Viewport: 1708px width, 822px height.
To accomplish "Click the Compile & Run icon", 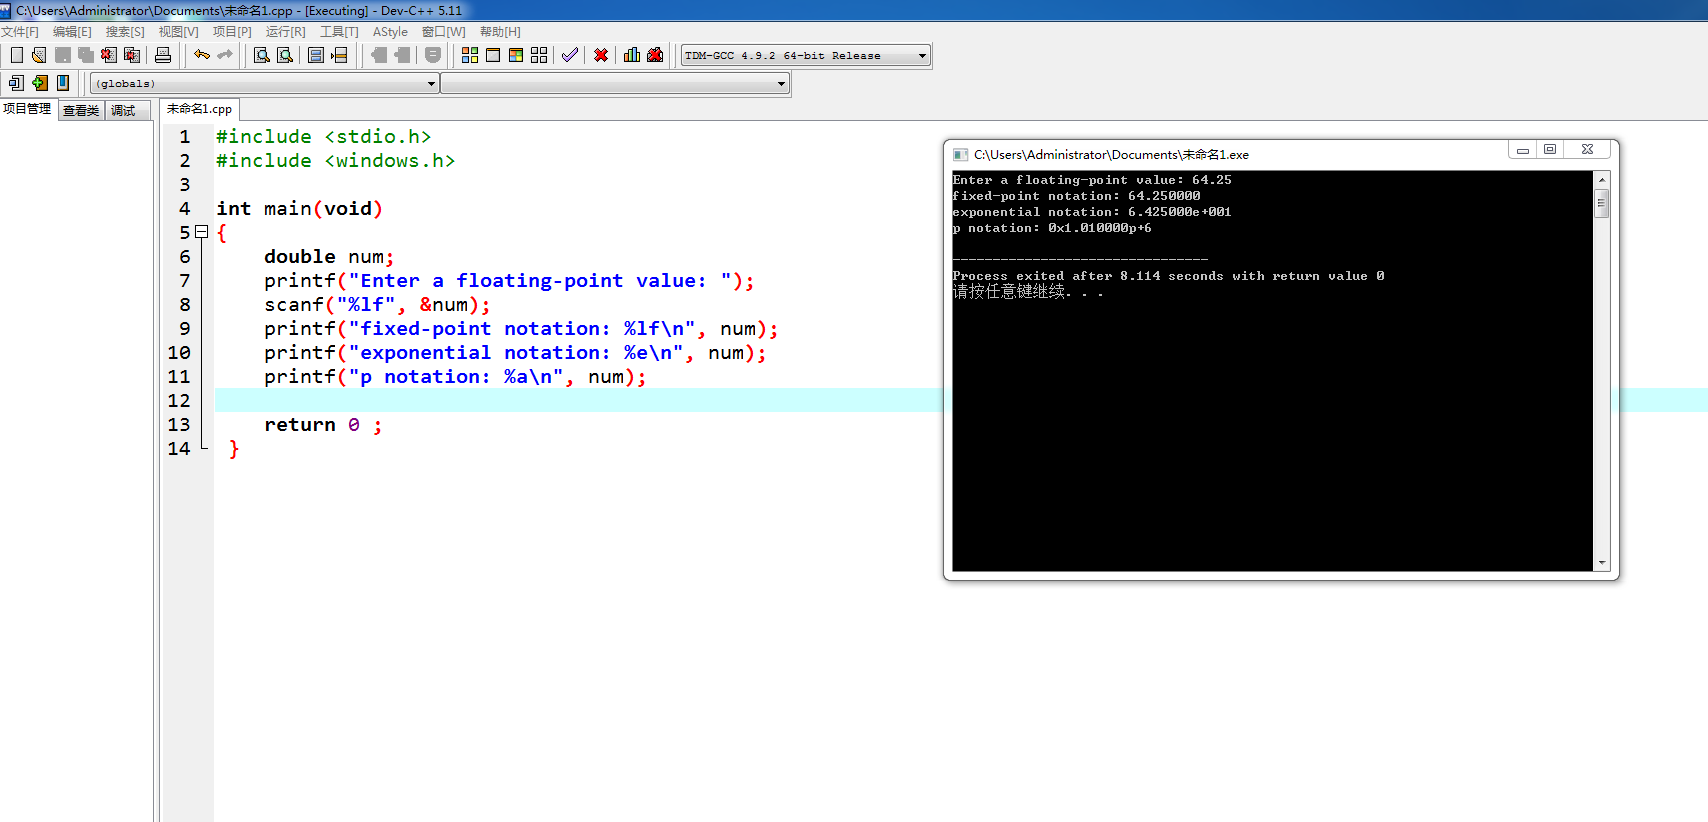I will click(x=516, y=55).
